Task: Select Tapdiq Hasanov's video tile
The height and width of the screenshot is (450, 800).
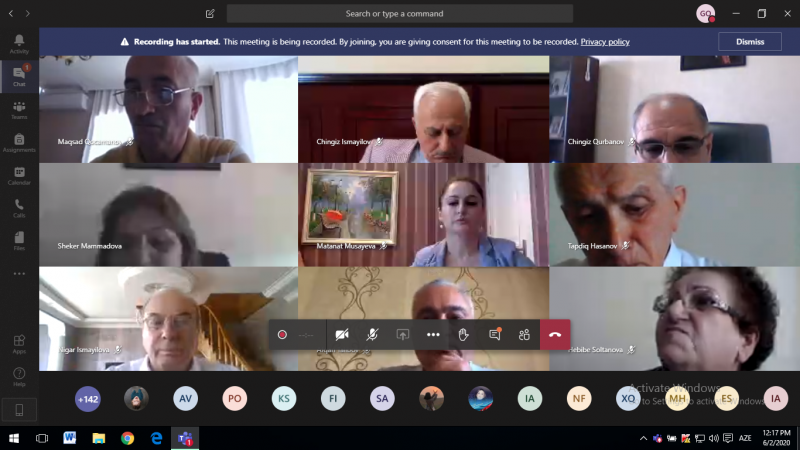Action: coord(674,215)
